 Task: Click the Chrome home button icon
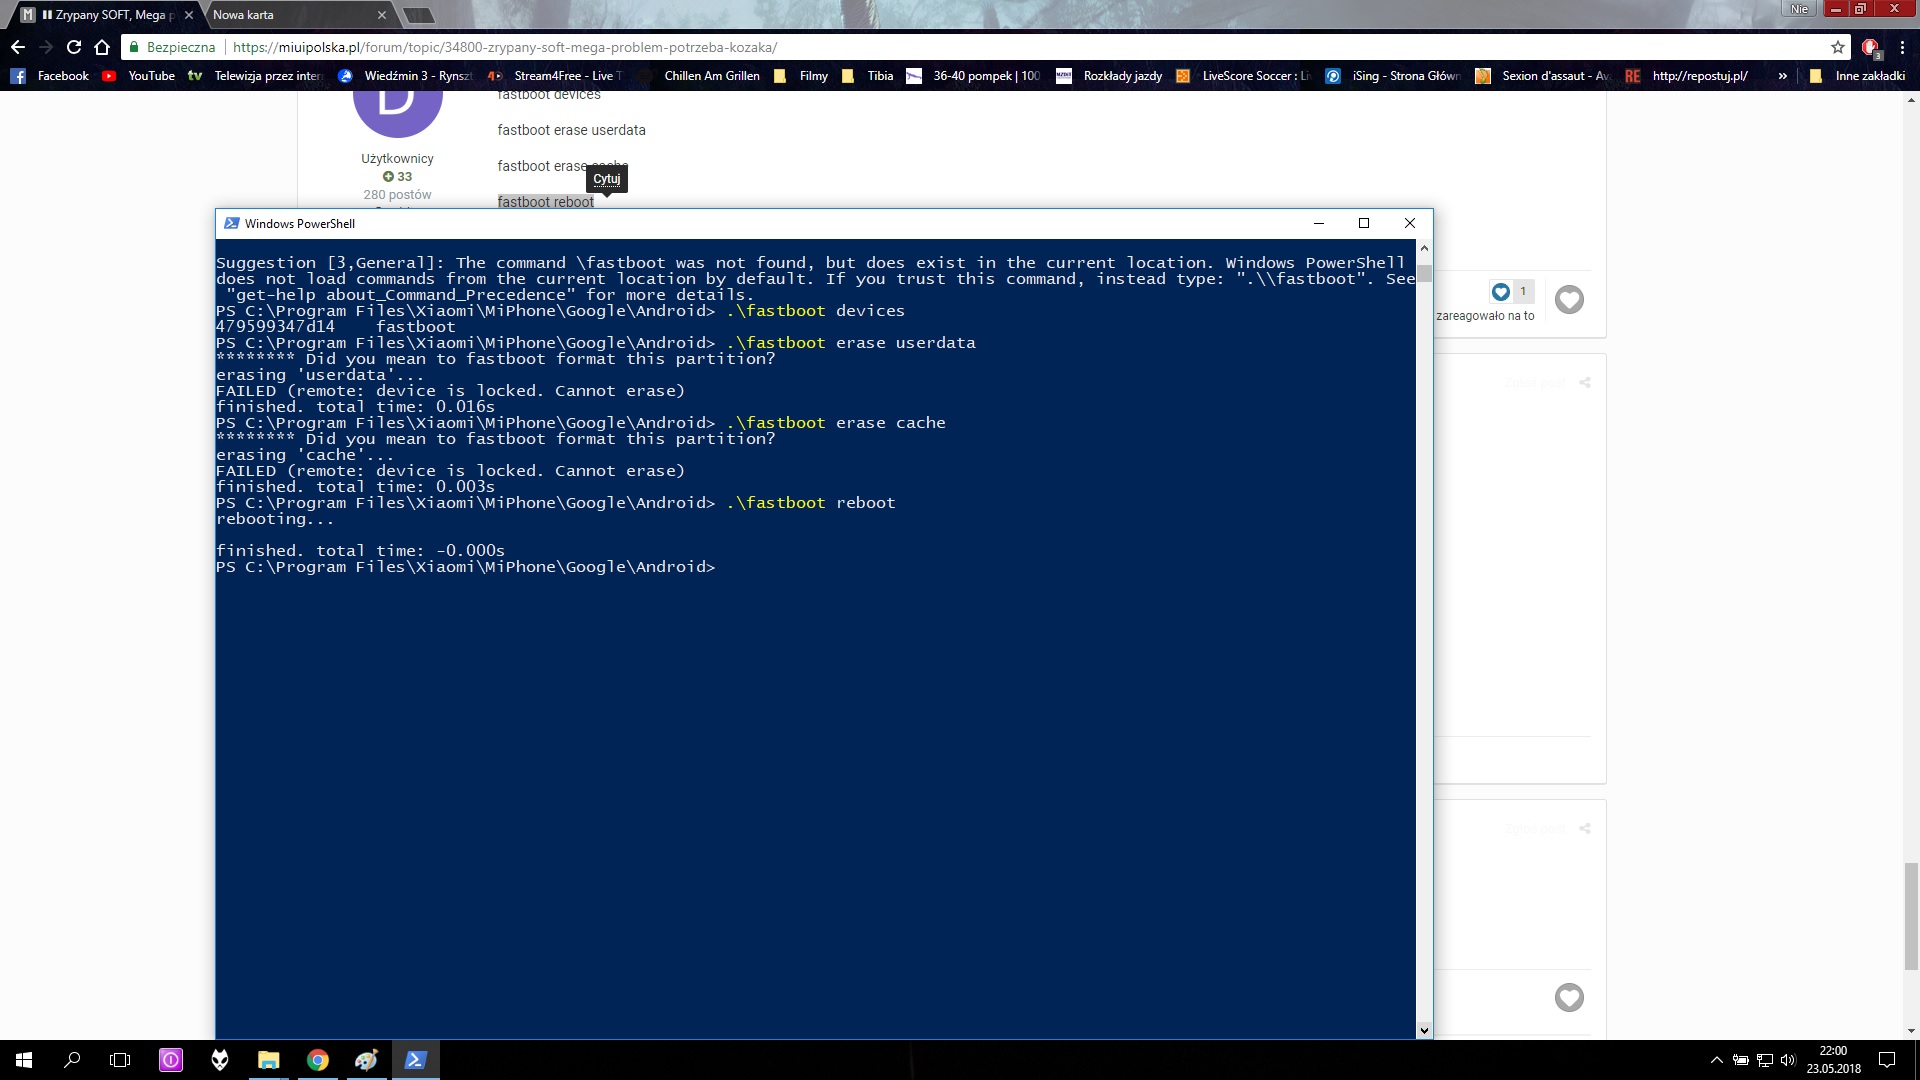pyautogui.click(x=101, y=47)
